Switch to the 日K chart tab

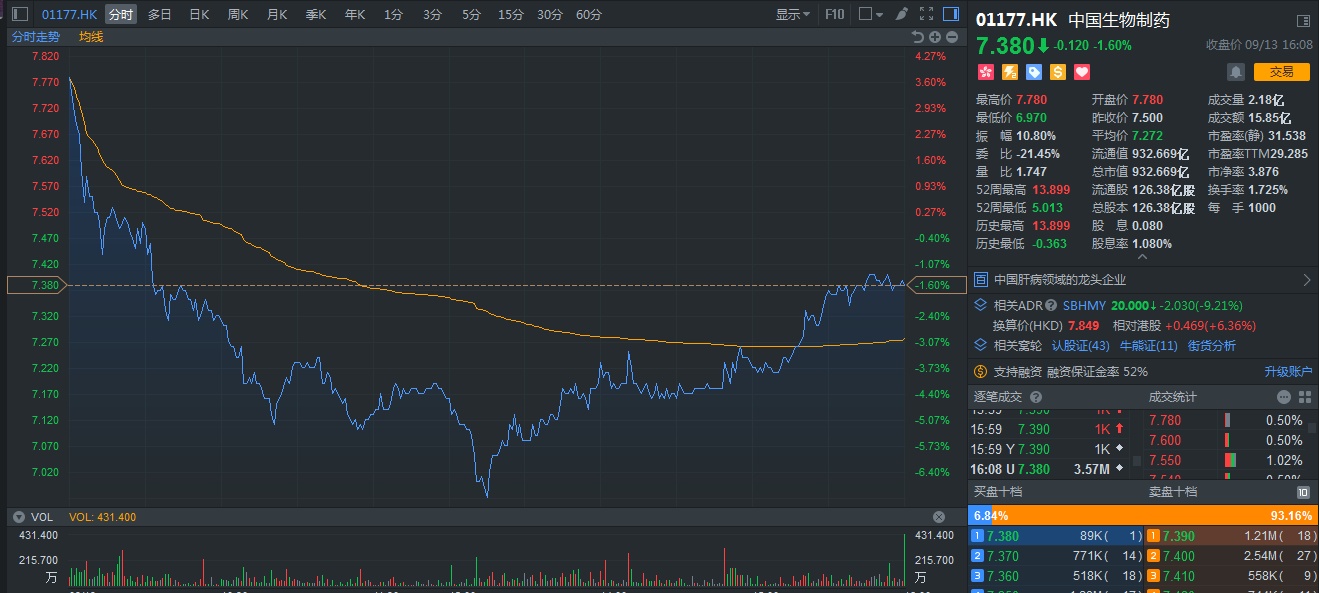pos(199,14)
